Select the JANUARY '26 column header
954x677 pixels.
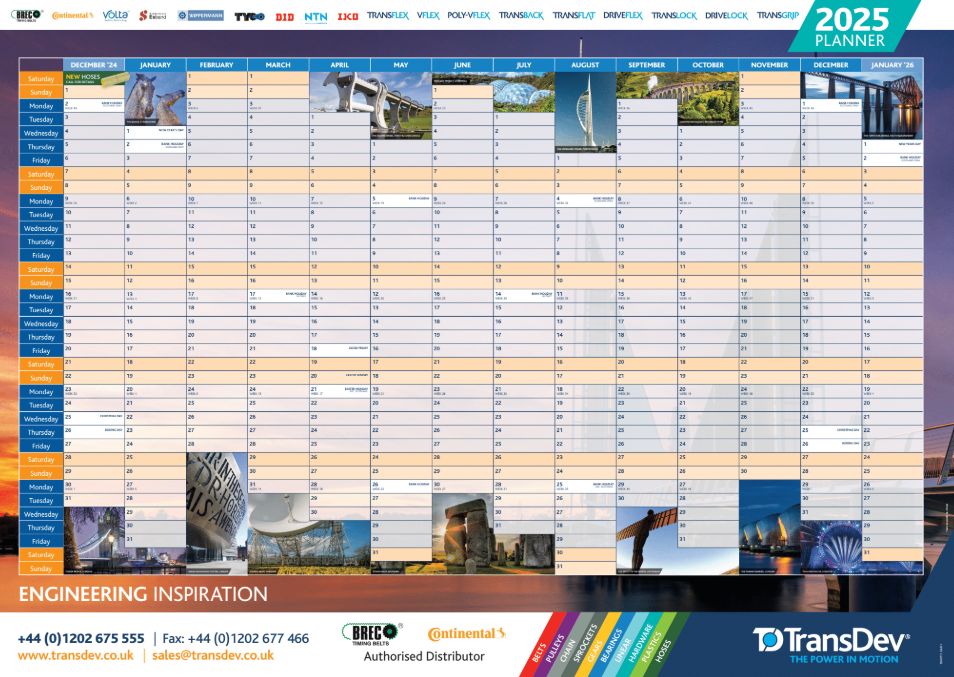[893, 64]
